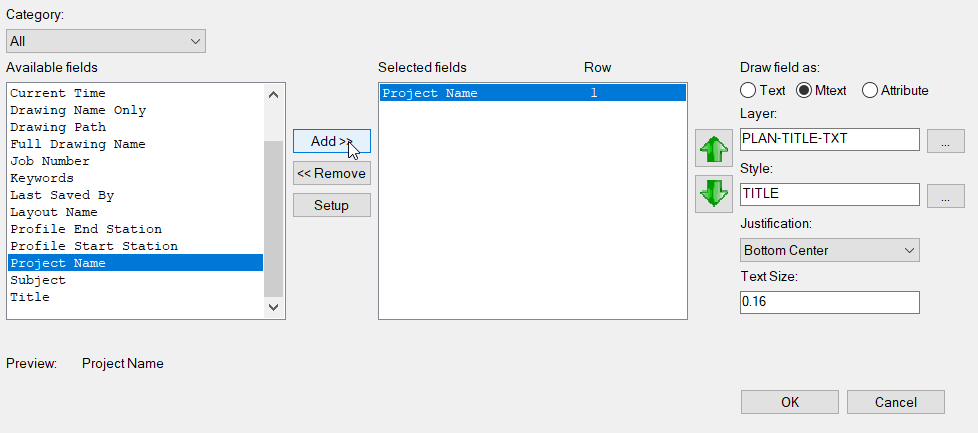
Task: Select Current Time in Available fields
Action: [x=136, y=93]
